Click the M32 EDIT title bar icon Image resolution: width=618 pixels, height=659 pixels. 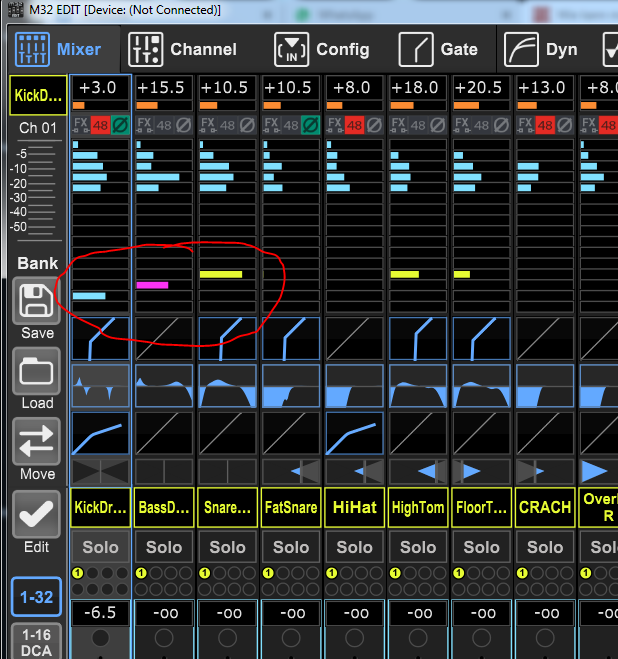pos(16,10)
